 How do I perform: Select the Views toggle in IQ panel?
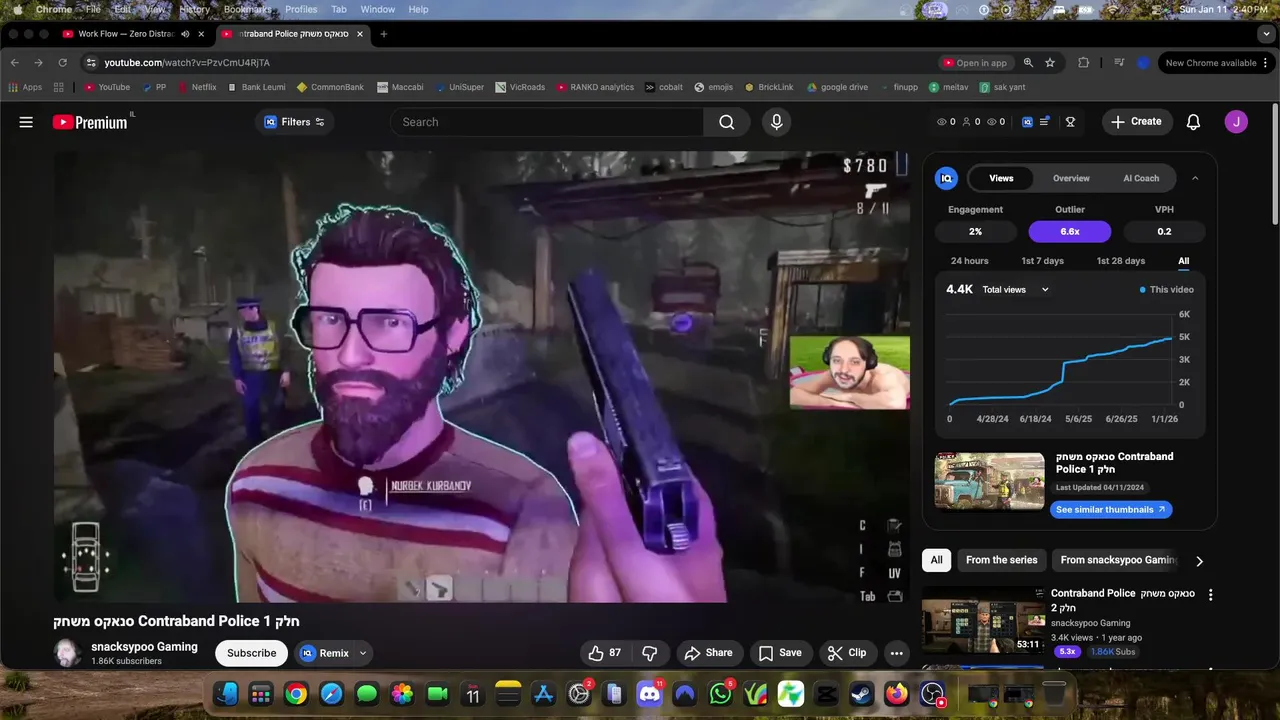pos(1001,178)
